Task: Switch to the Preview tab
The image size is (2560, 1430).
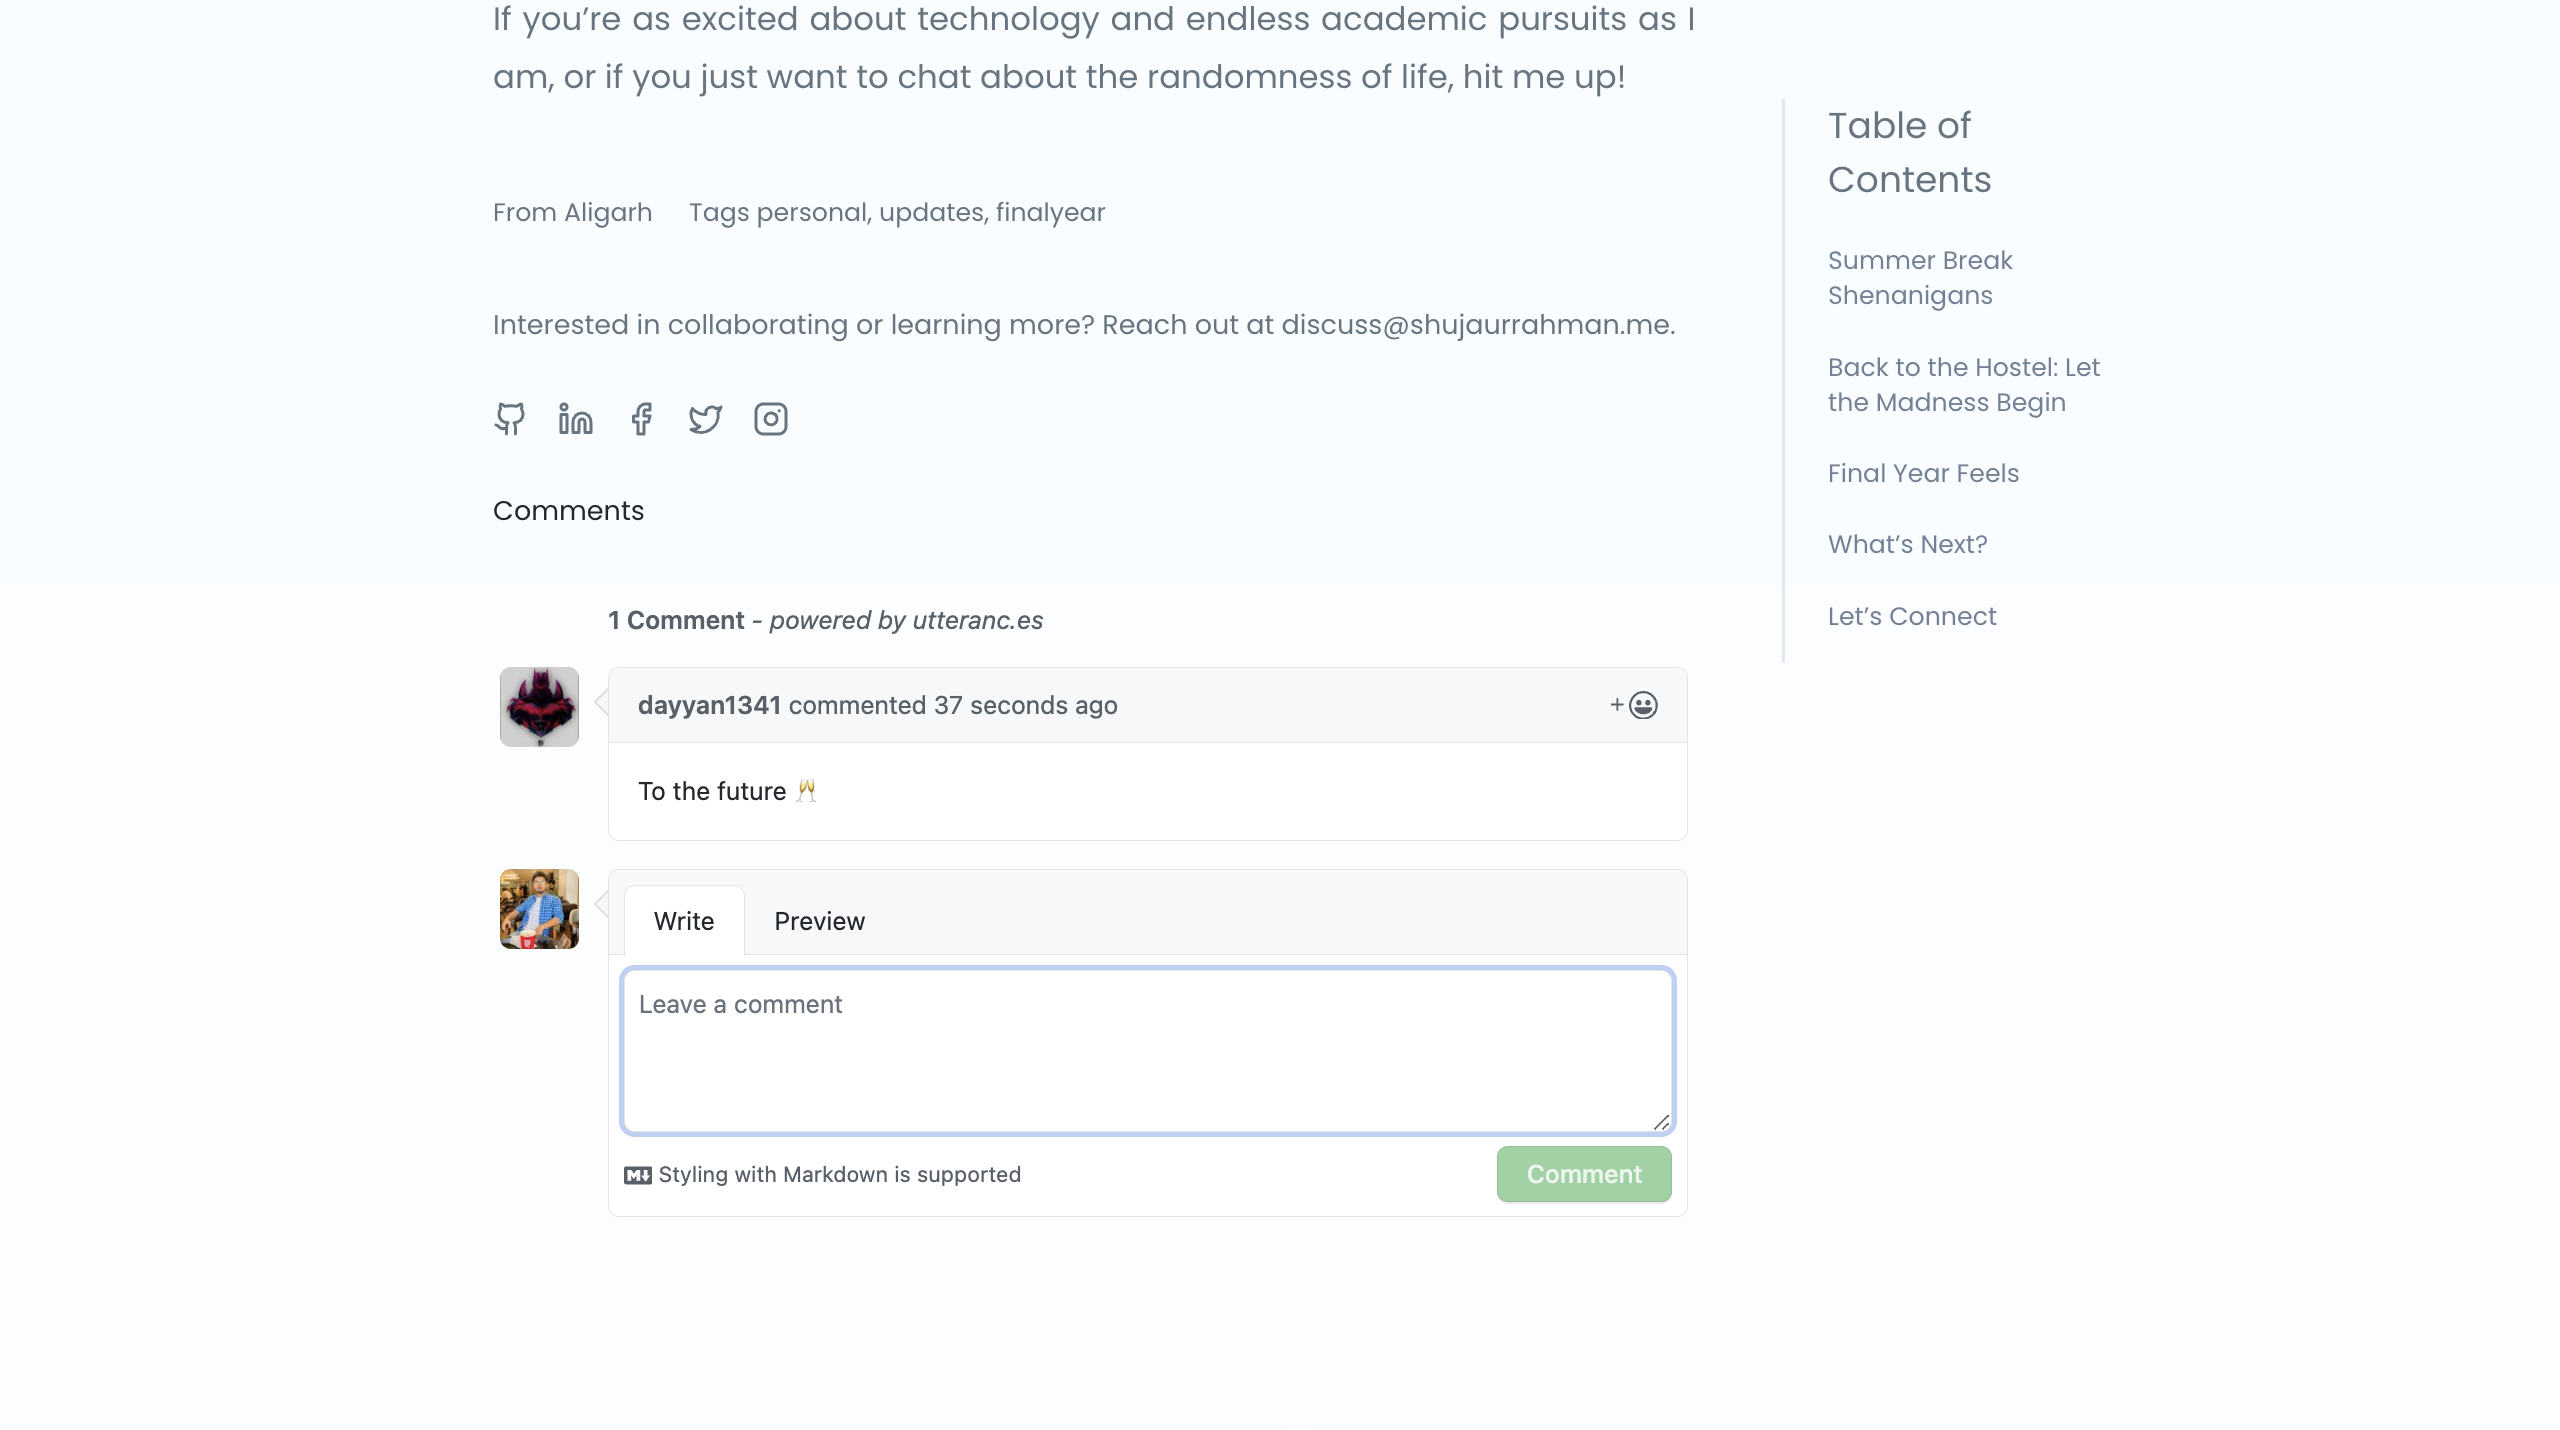Action: [819, 920]
